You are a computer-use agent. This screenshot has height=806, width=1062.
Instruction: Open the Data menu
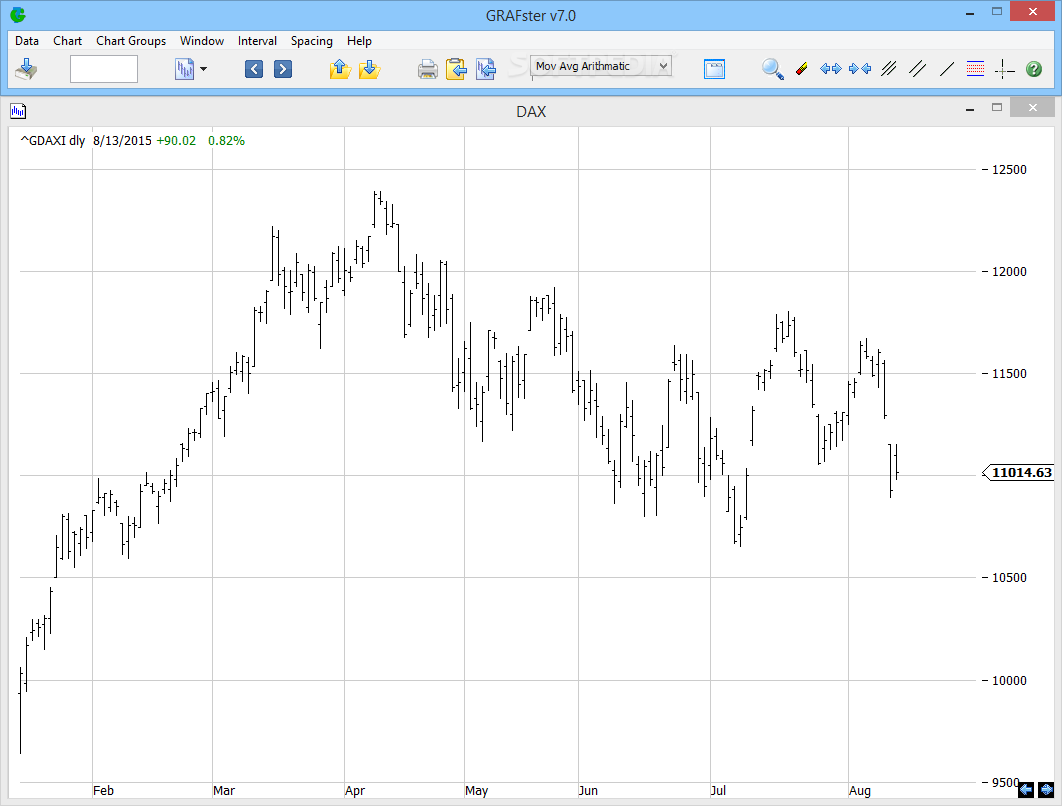(27, 41)
